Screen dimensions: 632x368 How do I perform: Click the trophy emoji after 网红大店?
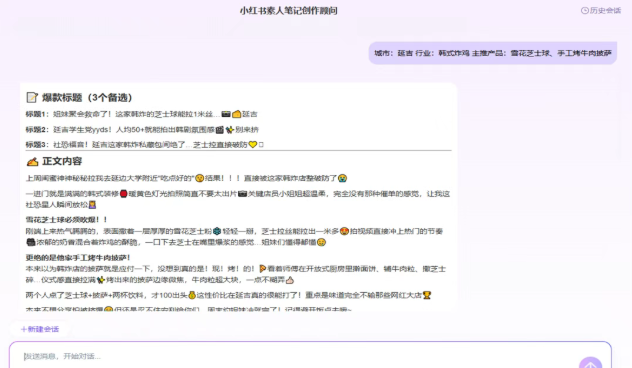click(426, 295)
